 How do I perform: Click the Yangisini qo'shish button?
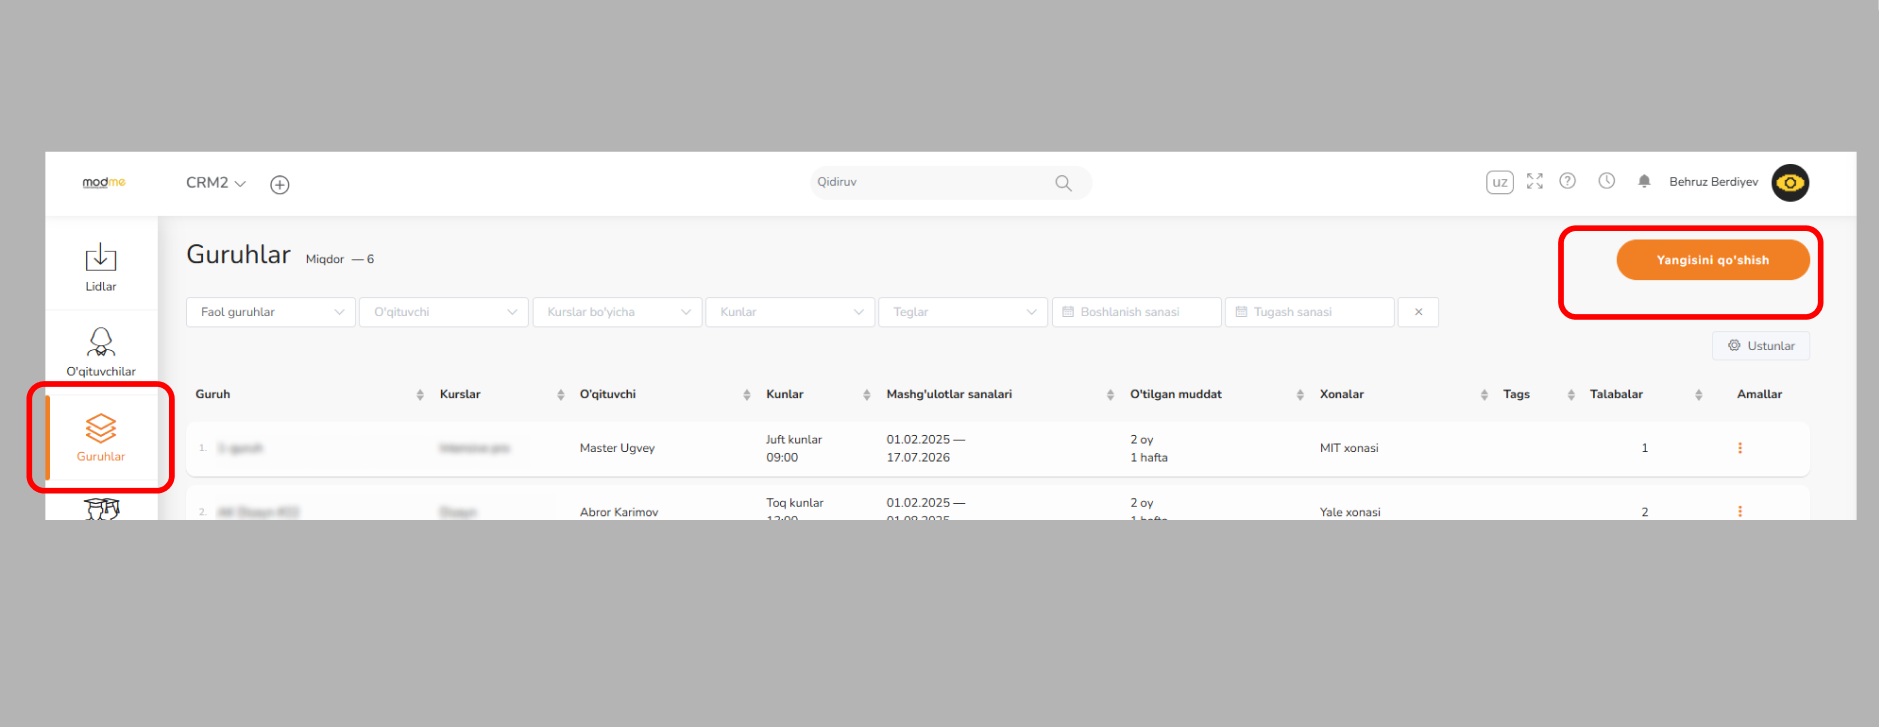1712,260
